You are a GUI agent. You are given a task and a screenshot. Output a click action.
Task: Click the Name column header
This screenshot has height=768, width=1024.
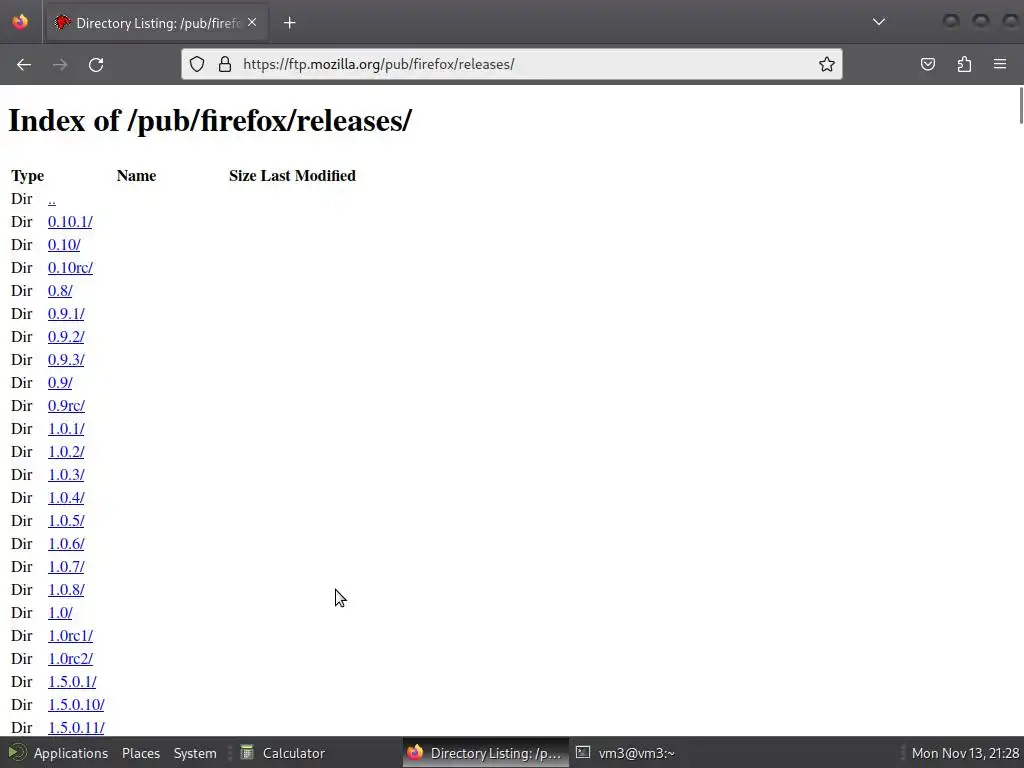point(136,176)
